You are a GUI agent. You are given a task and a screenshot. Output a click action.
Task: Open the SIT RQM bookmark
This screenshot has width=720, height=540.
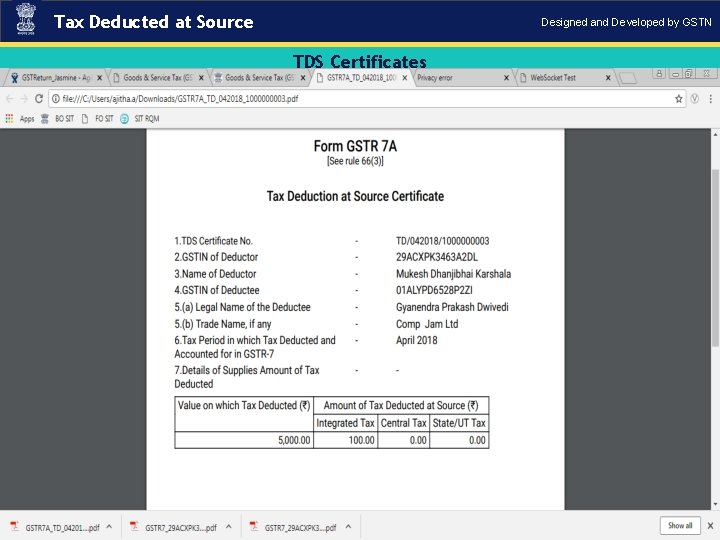pos(140,119)
